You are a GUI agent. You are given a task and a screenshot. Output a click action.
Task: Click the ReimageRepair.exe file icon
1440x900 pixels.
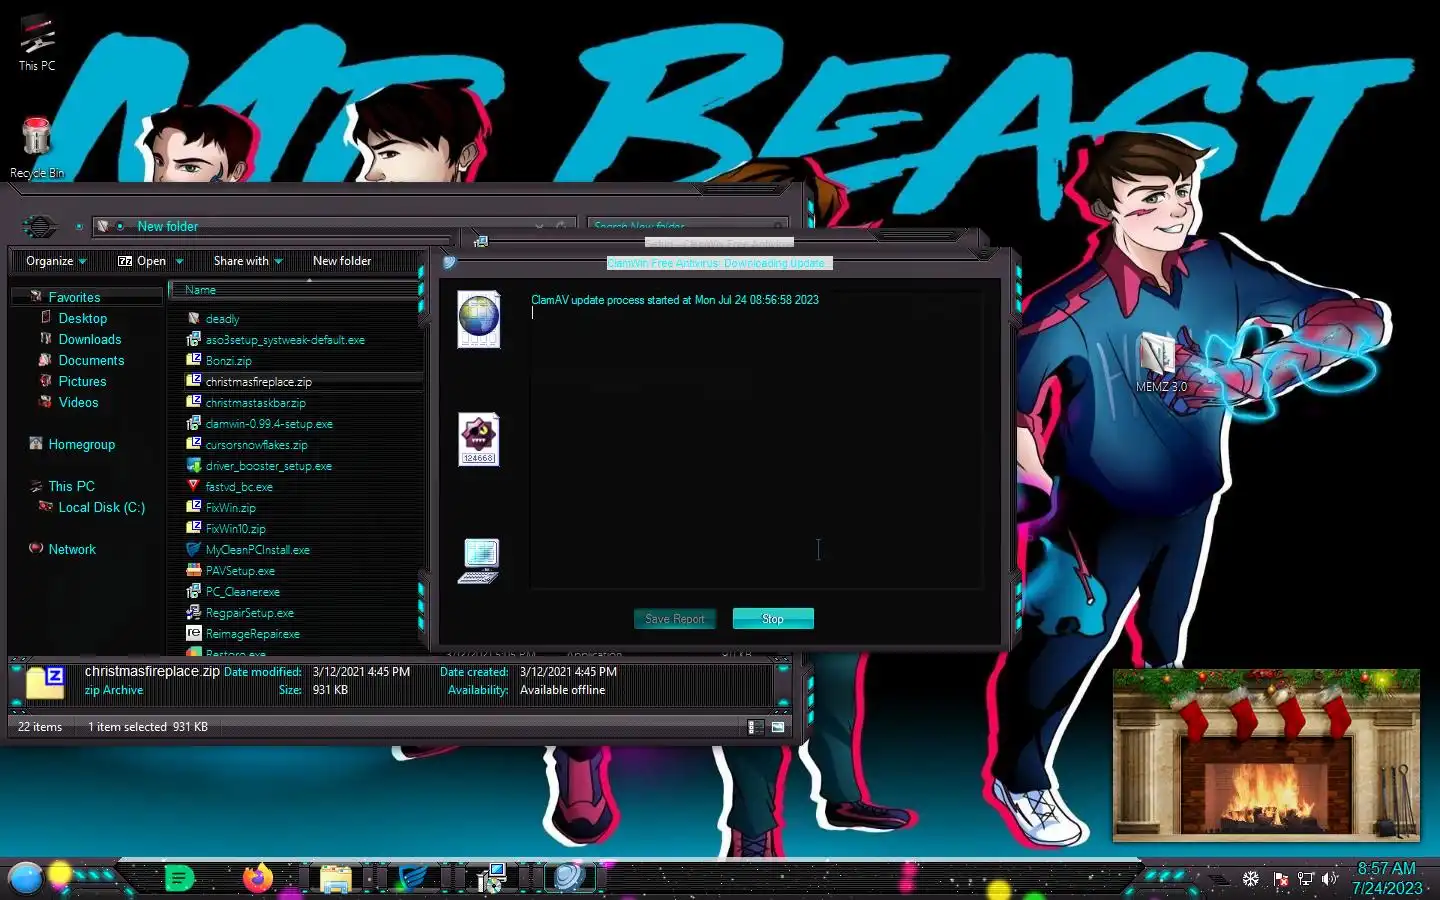[x=194, y=633]
